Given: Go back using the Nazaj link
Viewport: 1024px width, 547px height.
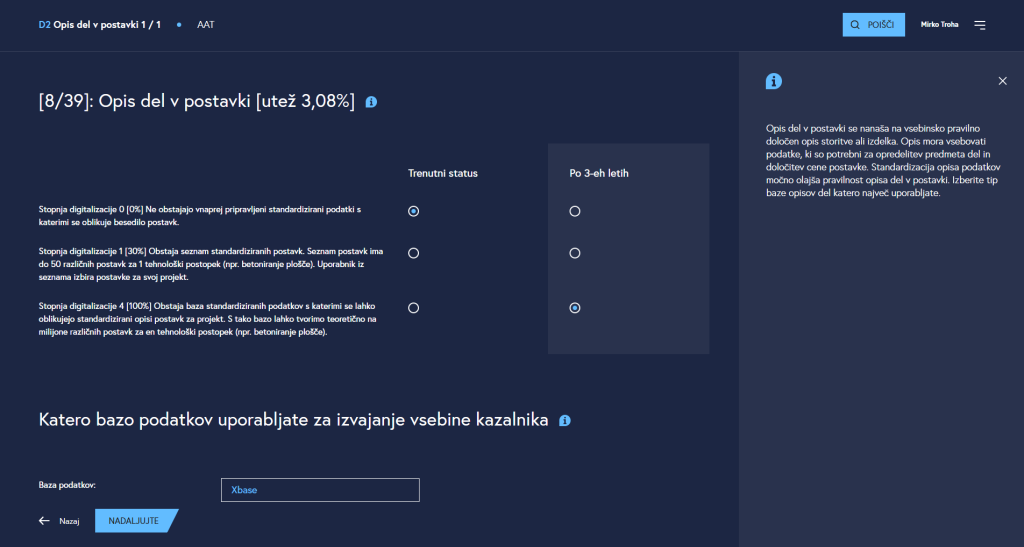Looking at the screenshot, I should (x=59, y=521).
